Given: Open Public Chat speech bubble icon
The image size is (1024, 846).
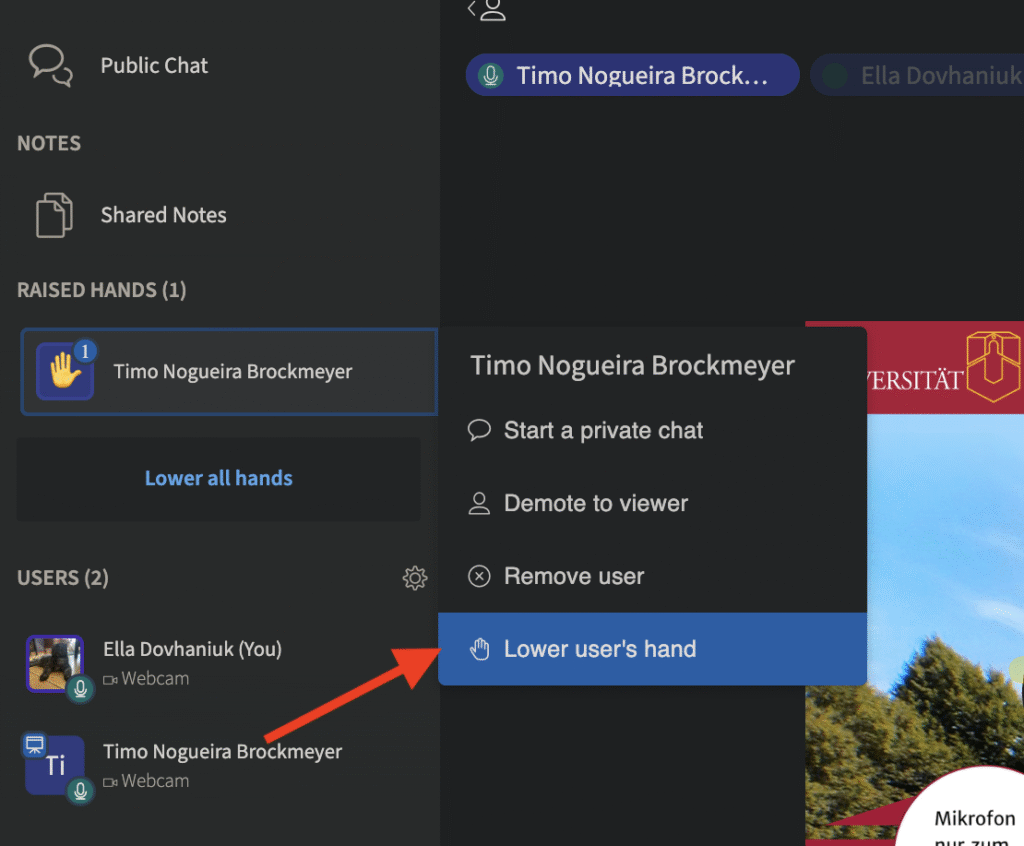Looking at the screenshot, I should click(x=50, y=66).
